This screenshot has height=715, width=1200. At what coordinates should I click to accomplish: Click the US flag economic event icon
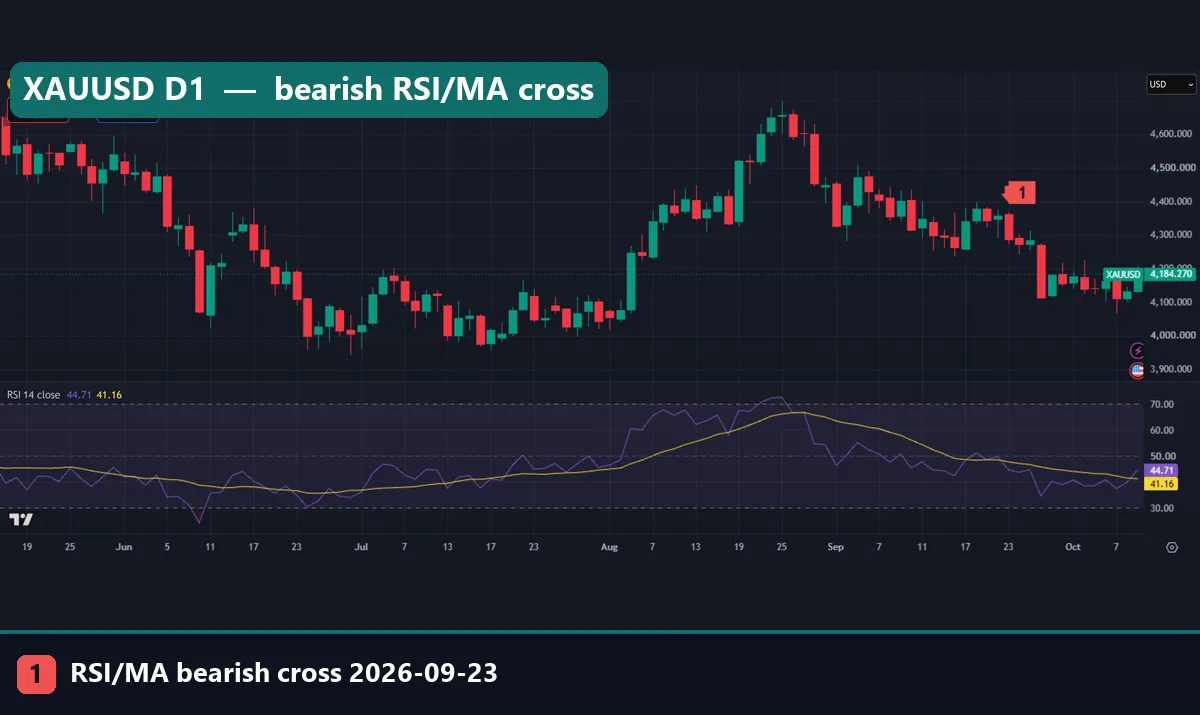(x=1137, y=370)
